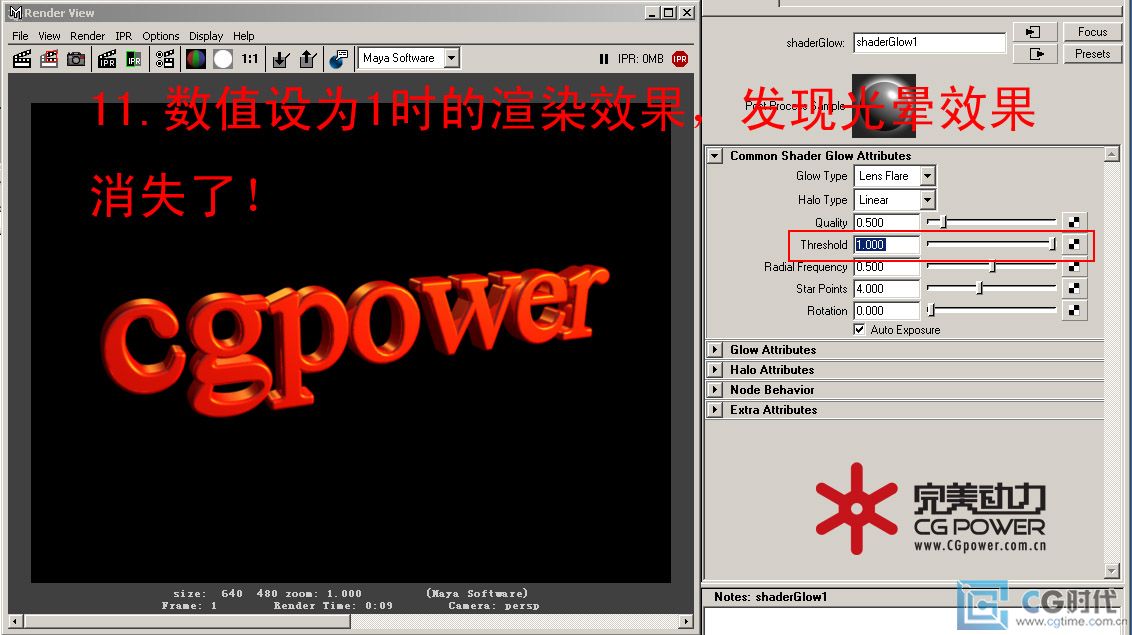Expand the Node Behavior section

click(715, 390)
